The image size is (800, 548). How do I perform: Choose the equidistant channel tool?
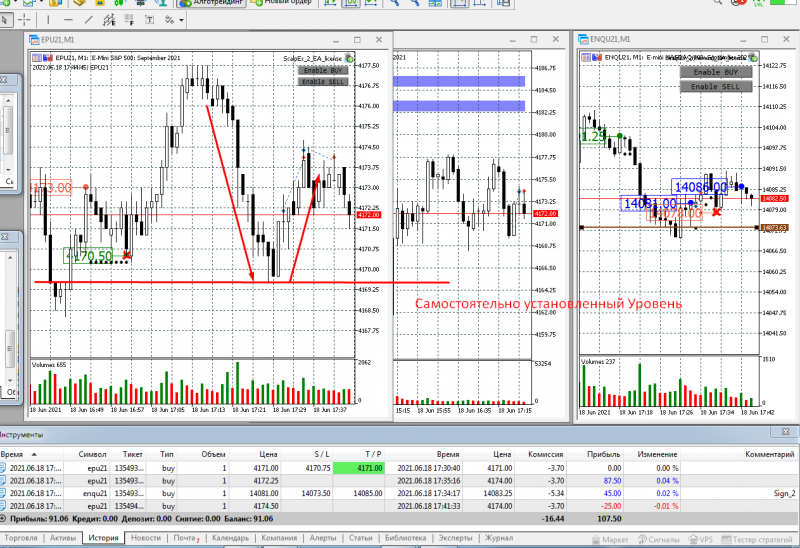tap(109, 20)
